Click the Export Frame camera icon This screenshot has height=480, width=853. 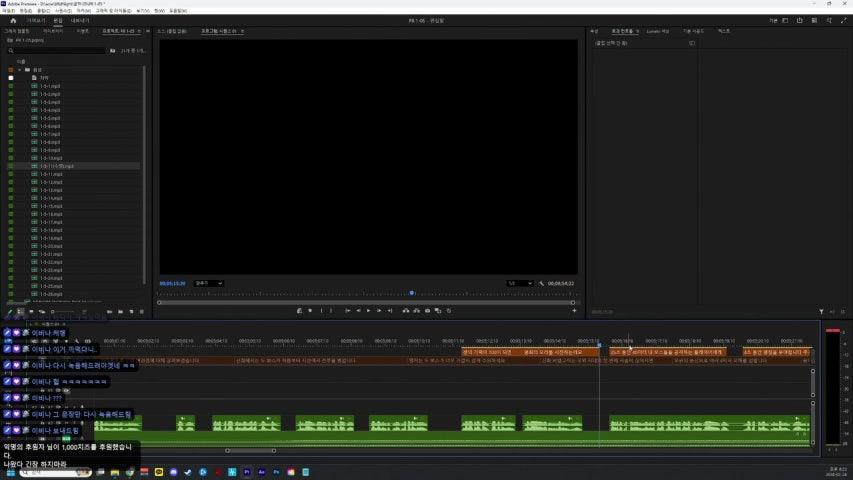pyautogui.click(x=425, y=311)
